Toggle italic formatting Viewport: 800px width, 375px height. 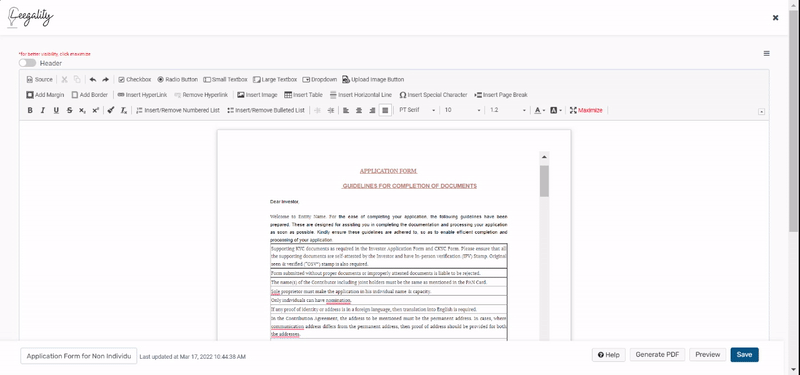[x=43, y=110]
